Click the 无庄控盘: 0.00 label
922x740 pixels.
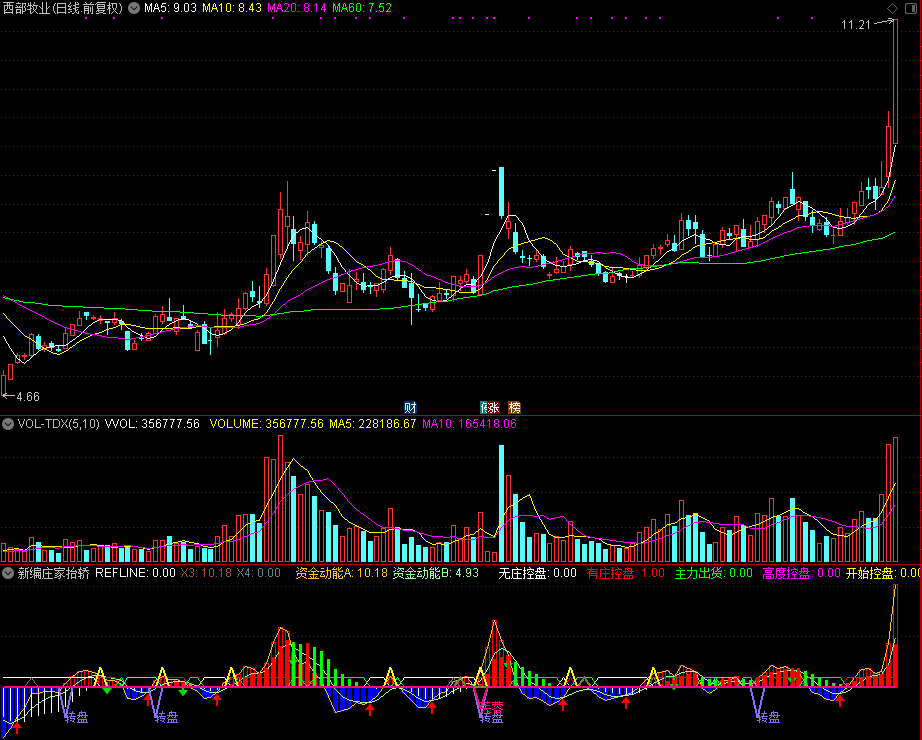point(537,573)
